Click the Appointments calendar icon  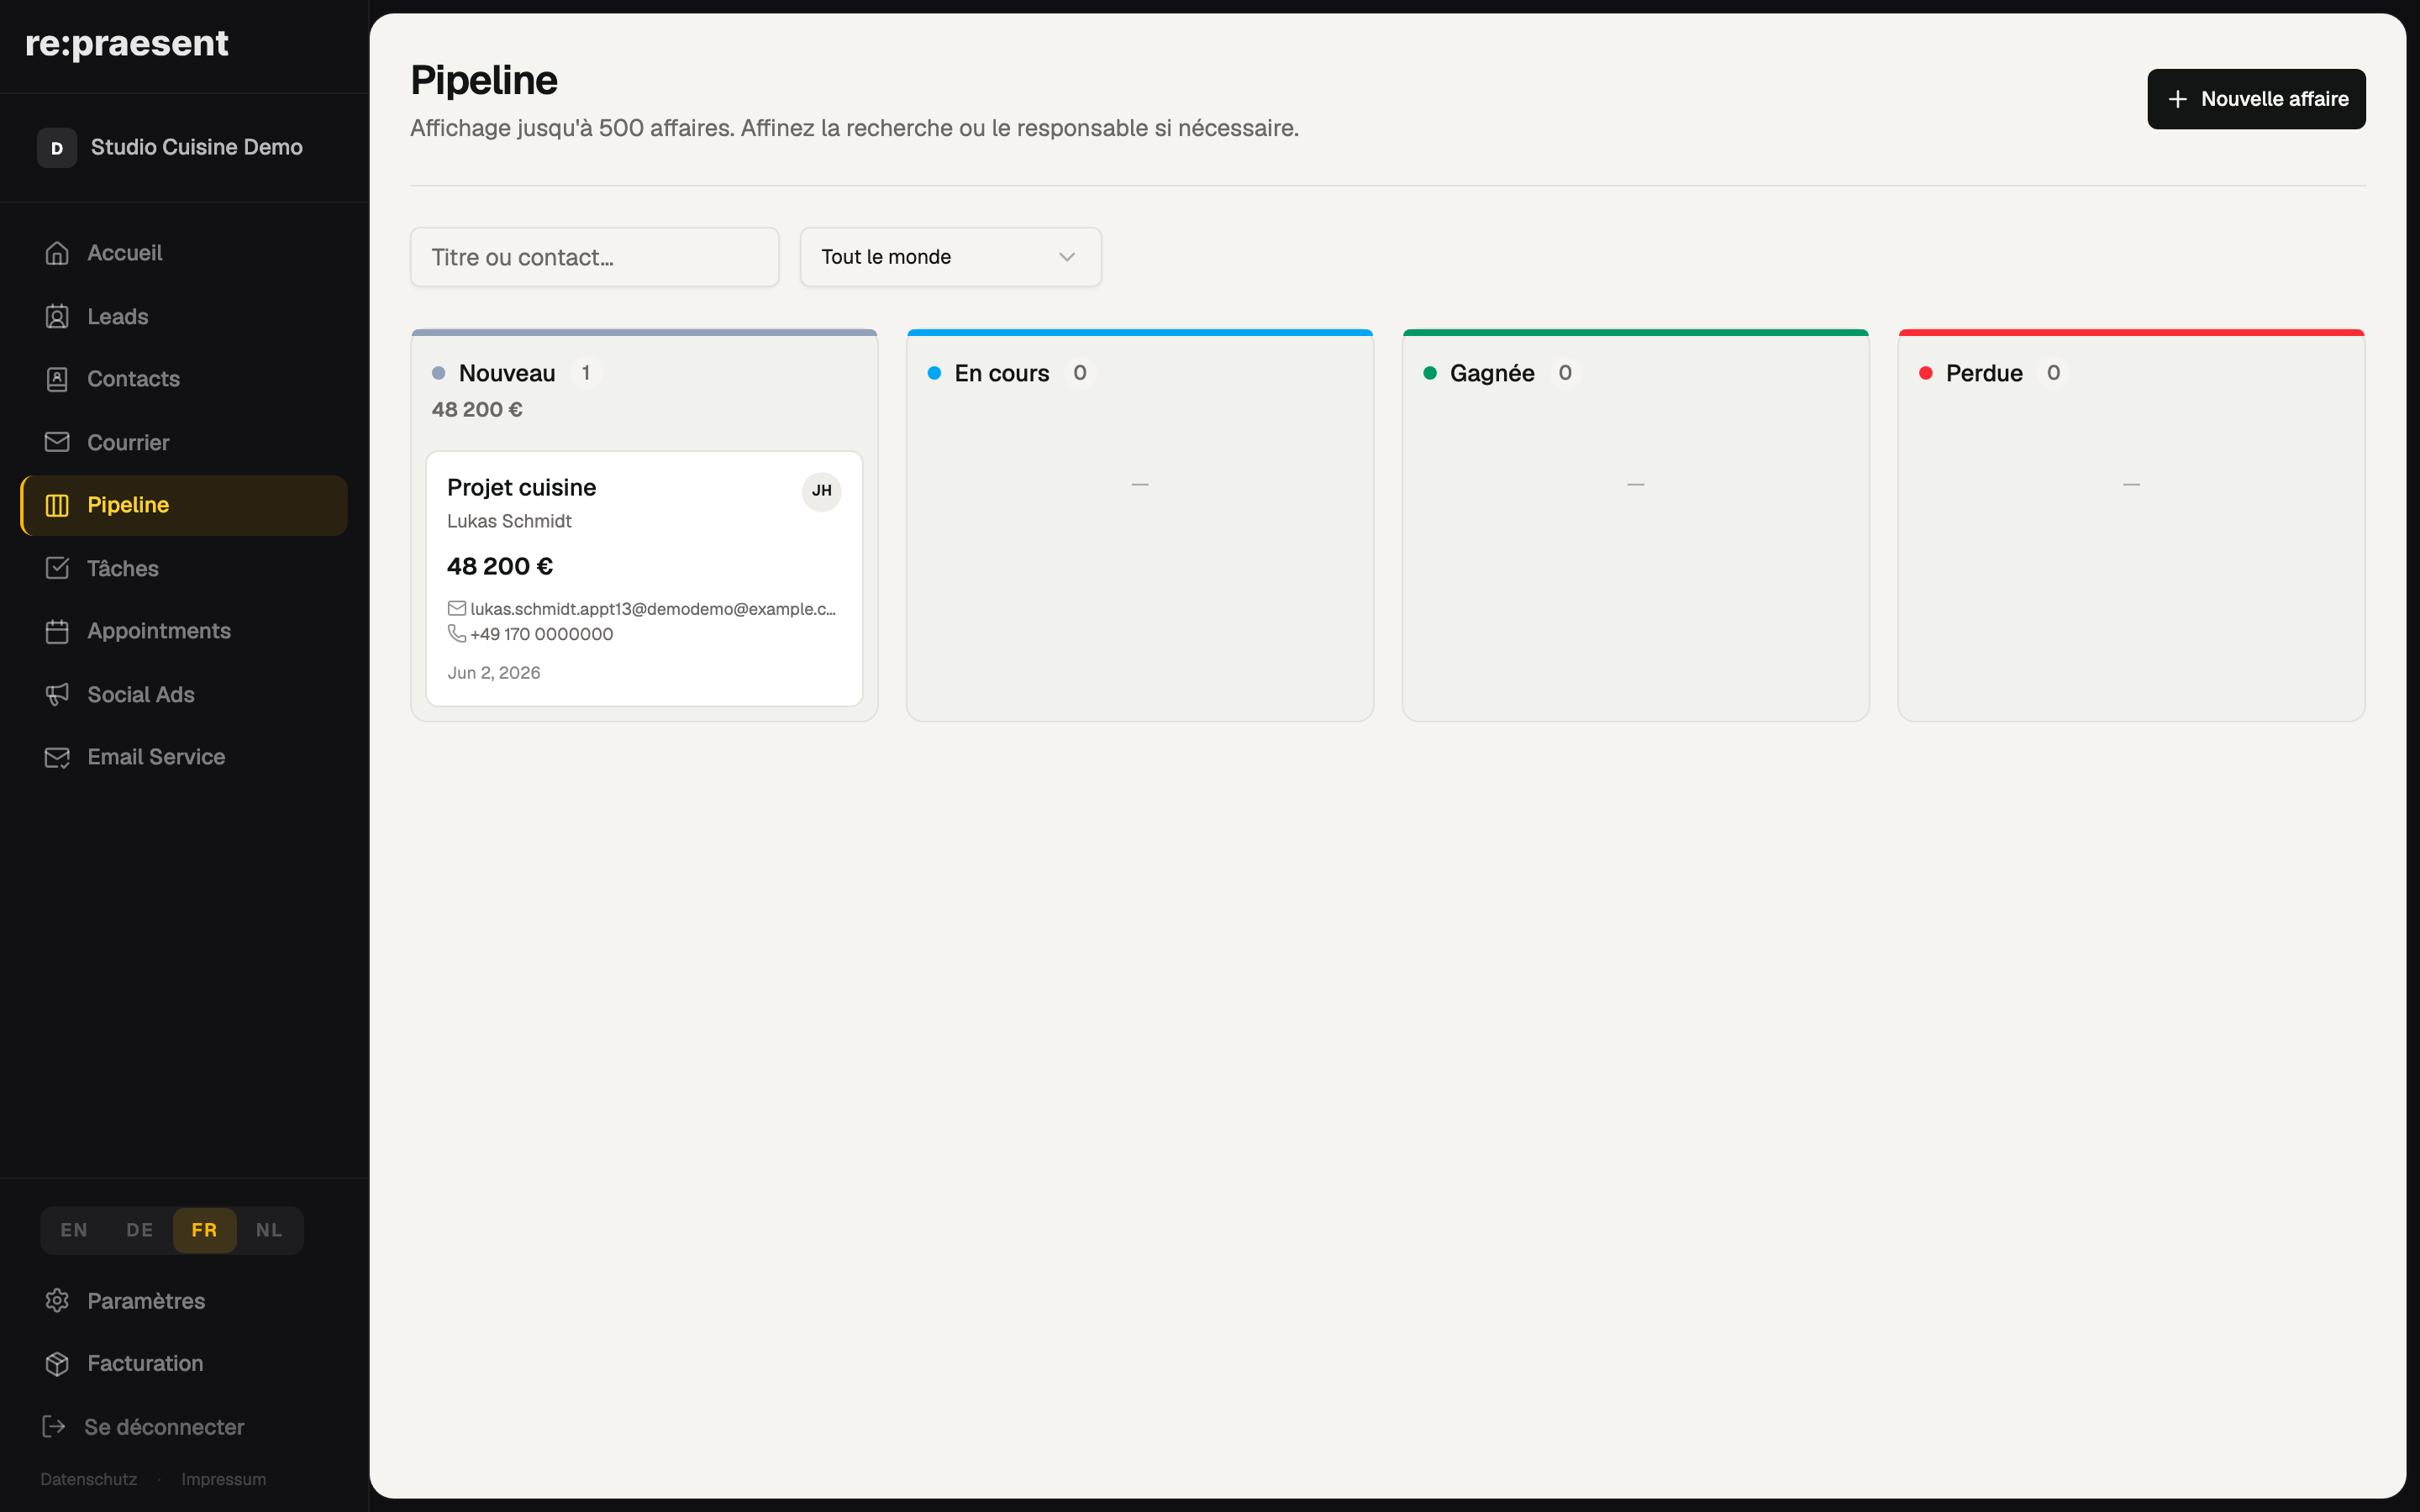pyautogui.click(x=57, y=631)
